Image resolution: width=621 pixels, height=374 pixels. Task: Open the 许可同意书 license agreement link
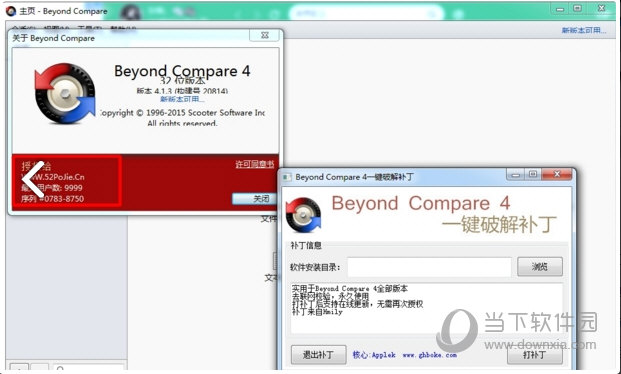click(x=255, y=164)
